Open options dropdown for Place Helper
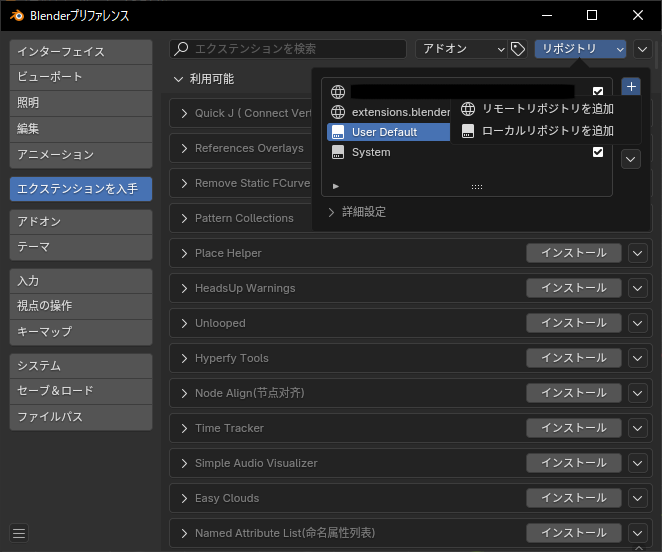The height and width of the screenshot is (552, 662). [x=638, y=253]
